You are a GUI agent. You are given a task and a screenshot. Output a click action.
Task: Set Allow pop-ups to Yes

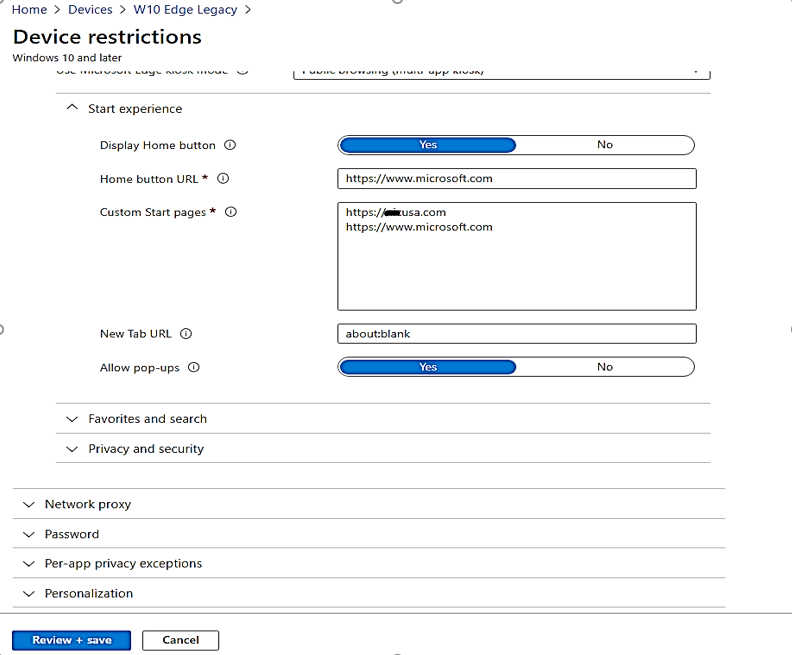[x=428, y=367]
